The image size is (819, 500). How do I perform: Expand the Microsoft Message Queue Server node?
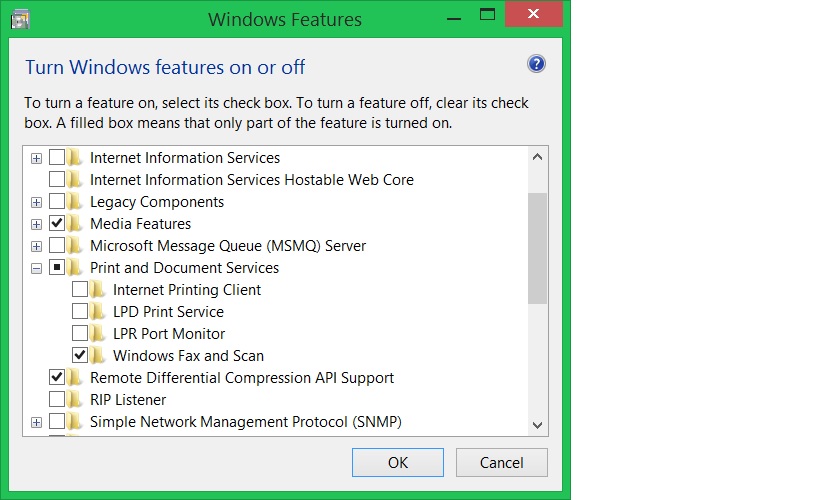tap(36, 246)
